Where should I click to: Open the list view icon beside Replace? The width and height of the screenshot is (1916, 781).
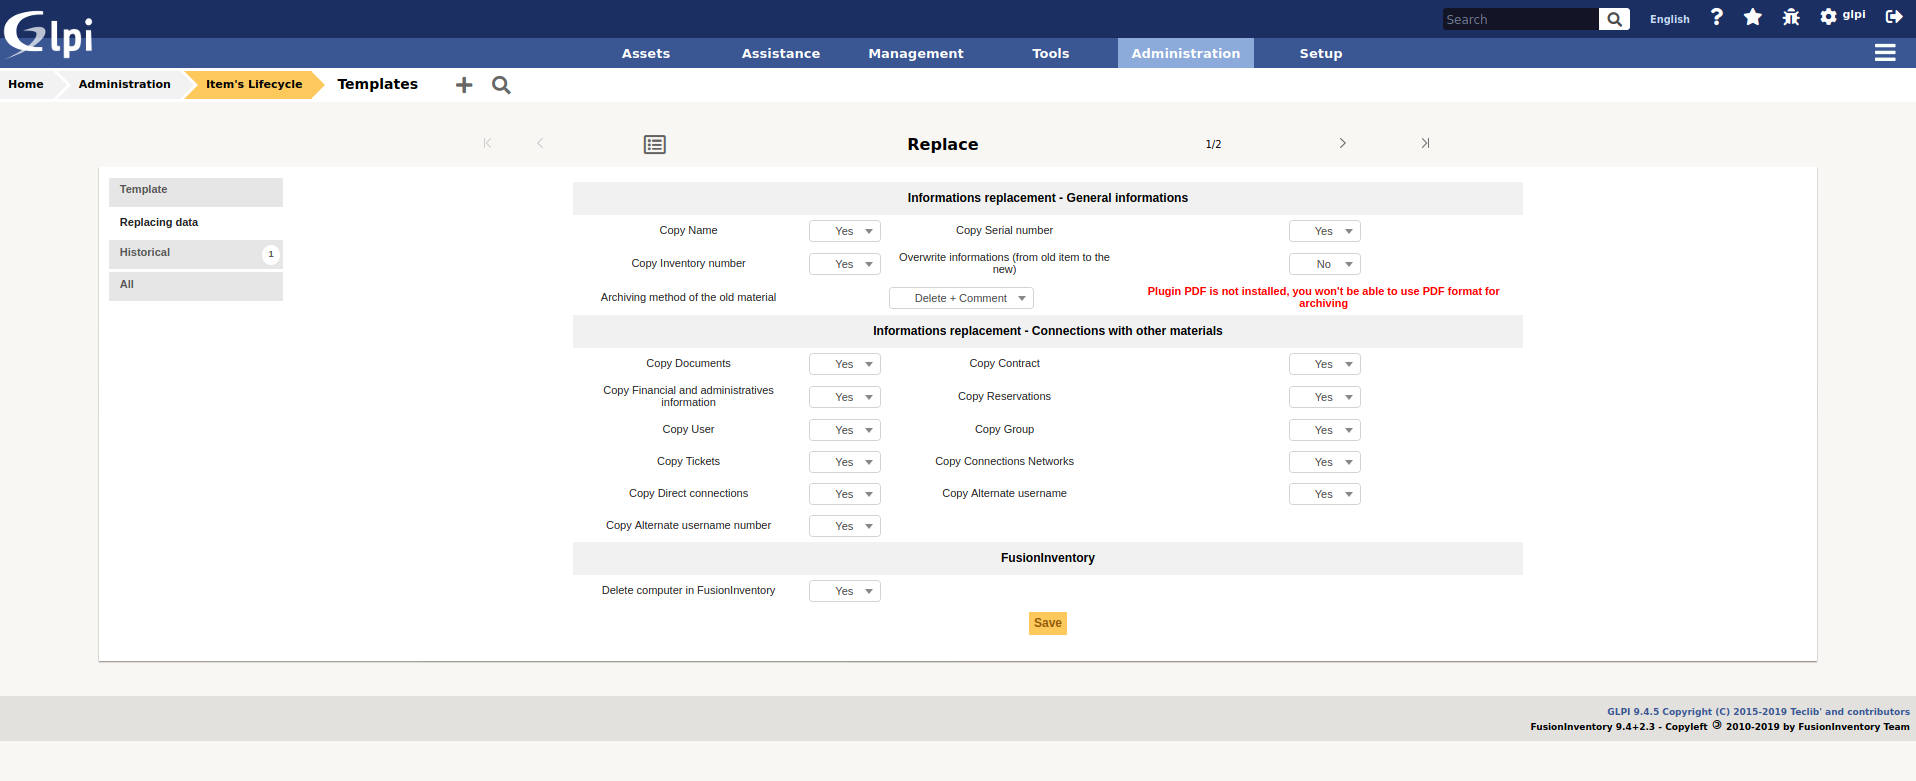[x=655, y=145]
